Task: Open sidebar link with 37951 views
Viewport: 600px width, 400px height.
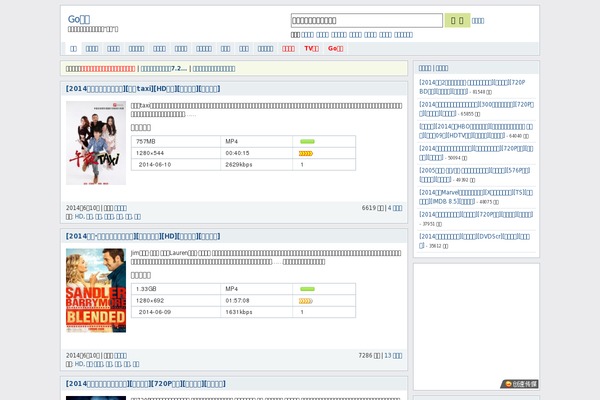Action: (476, 214)
